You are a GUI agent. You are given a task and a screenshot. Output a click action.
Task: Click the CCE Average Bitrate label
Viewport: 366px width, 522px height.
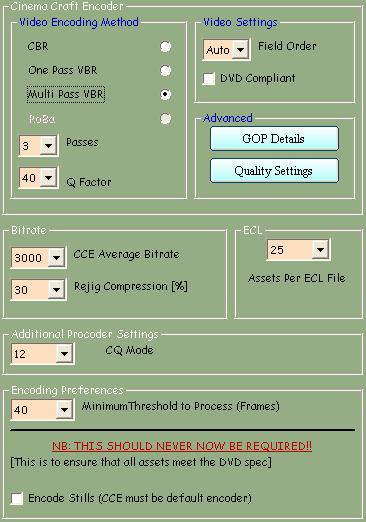click(x=126, y=254)
